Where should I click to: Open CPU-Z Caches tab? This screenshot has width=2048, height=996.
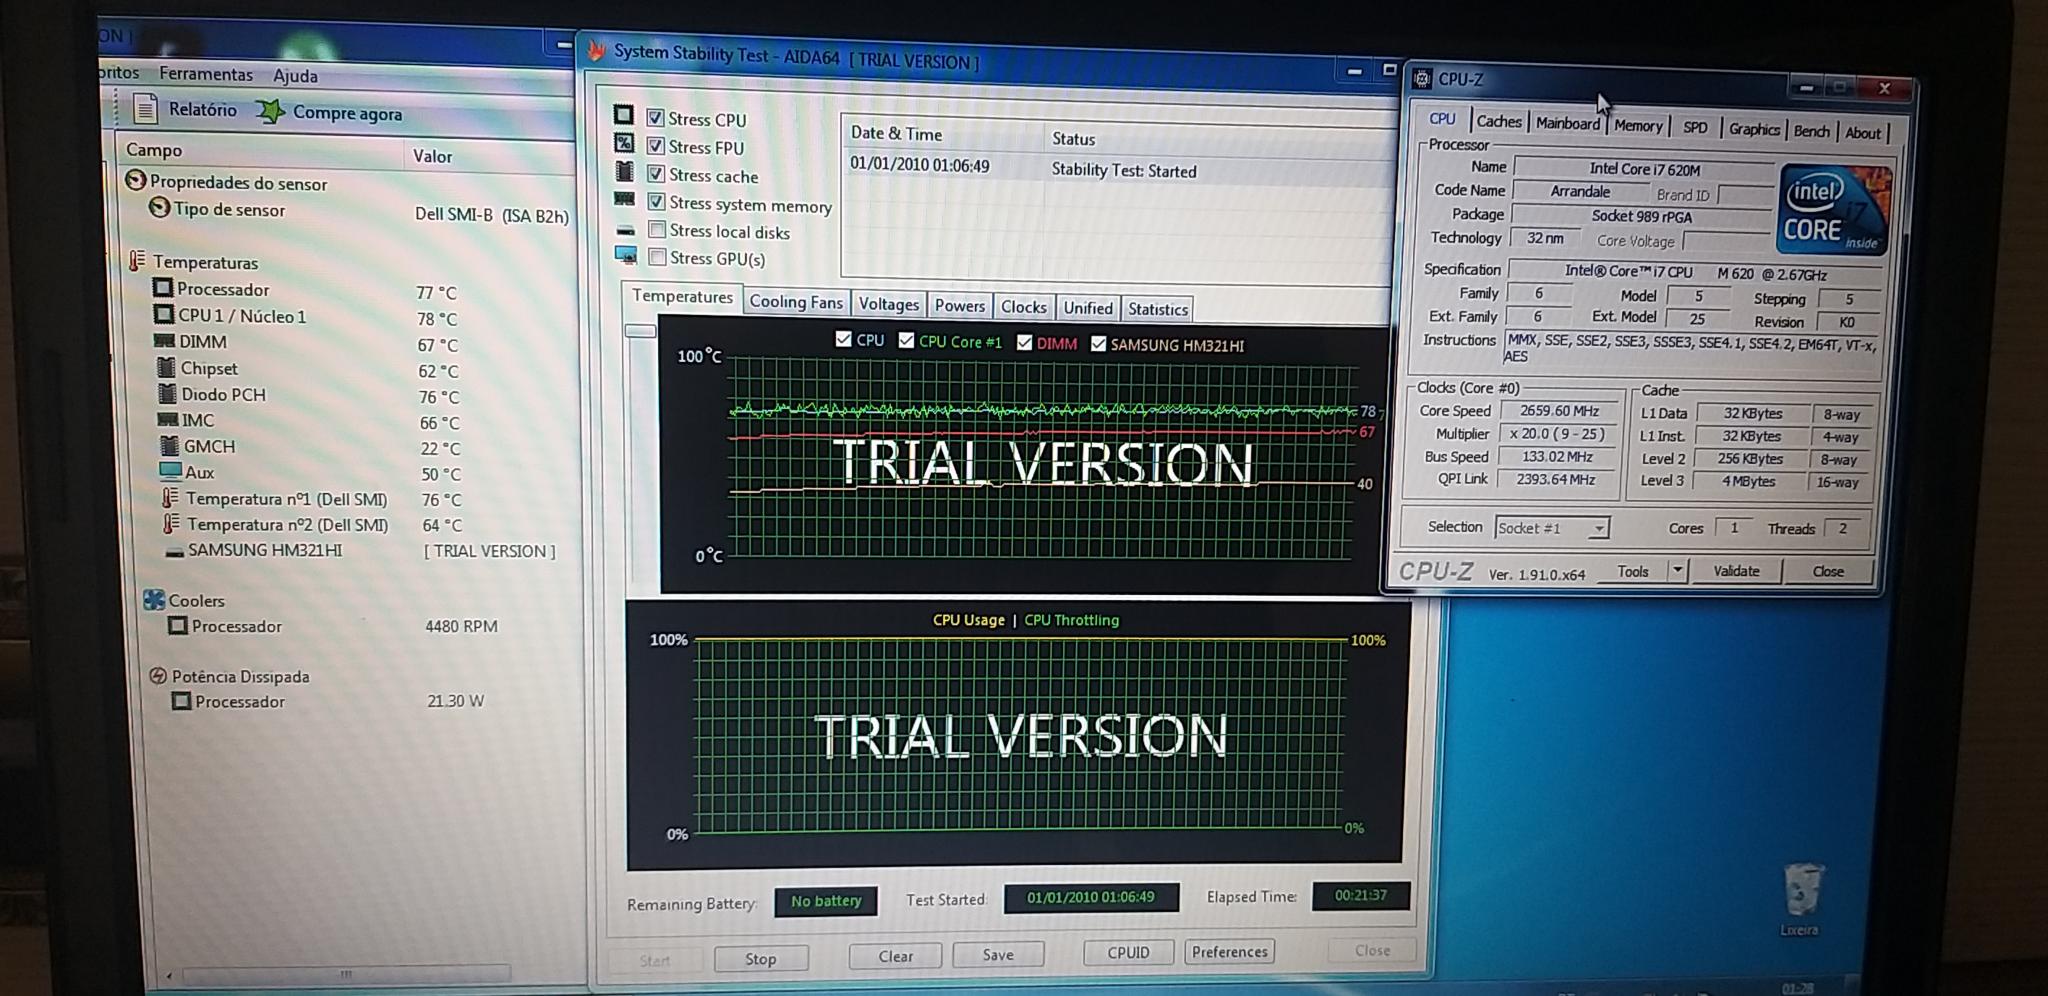click(1499, 121)
